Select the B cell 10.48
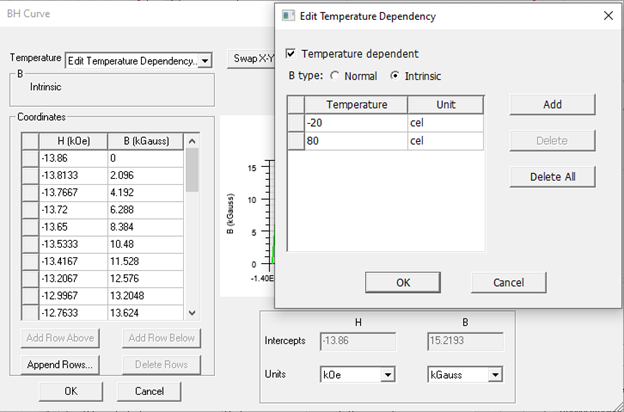The height and width of the screenshot is (412, 624). click(x=145, y=244)
